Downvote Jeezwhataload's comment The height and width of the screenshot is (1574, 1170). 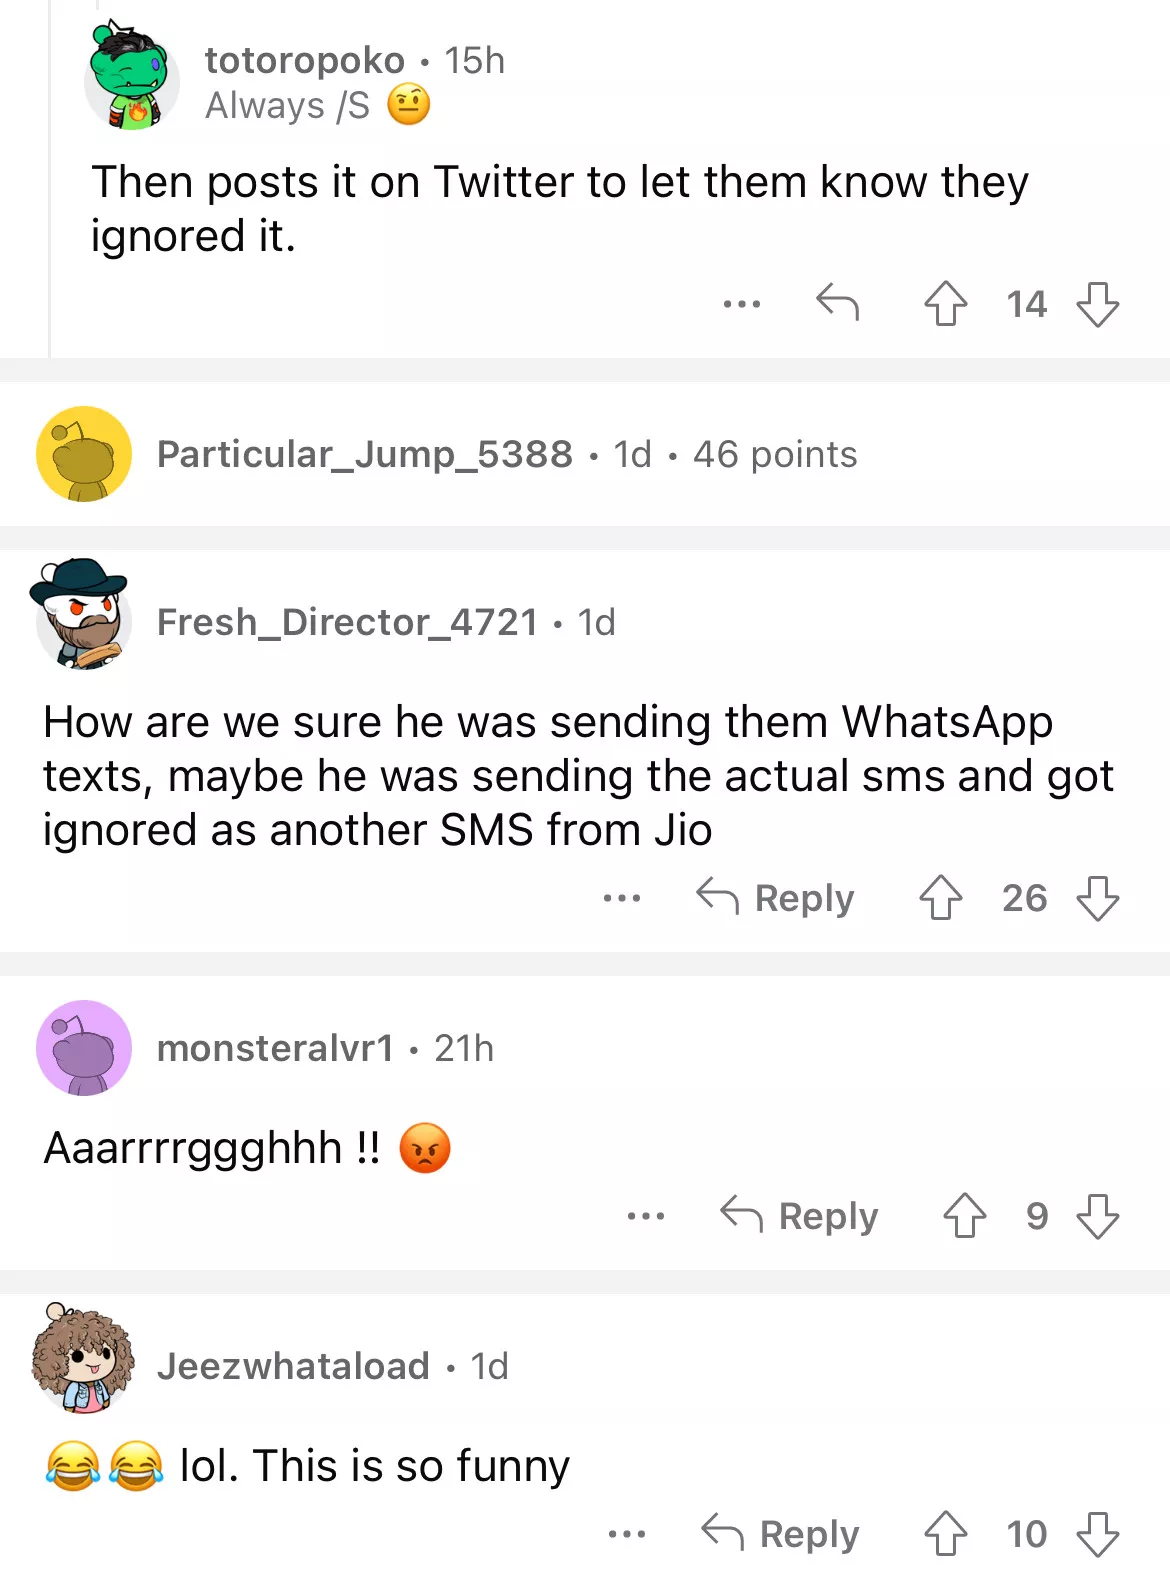pos(1097,1534)
